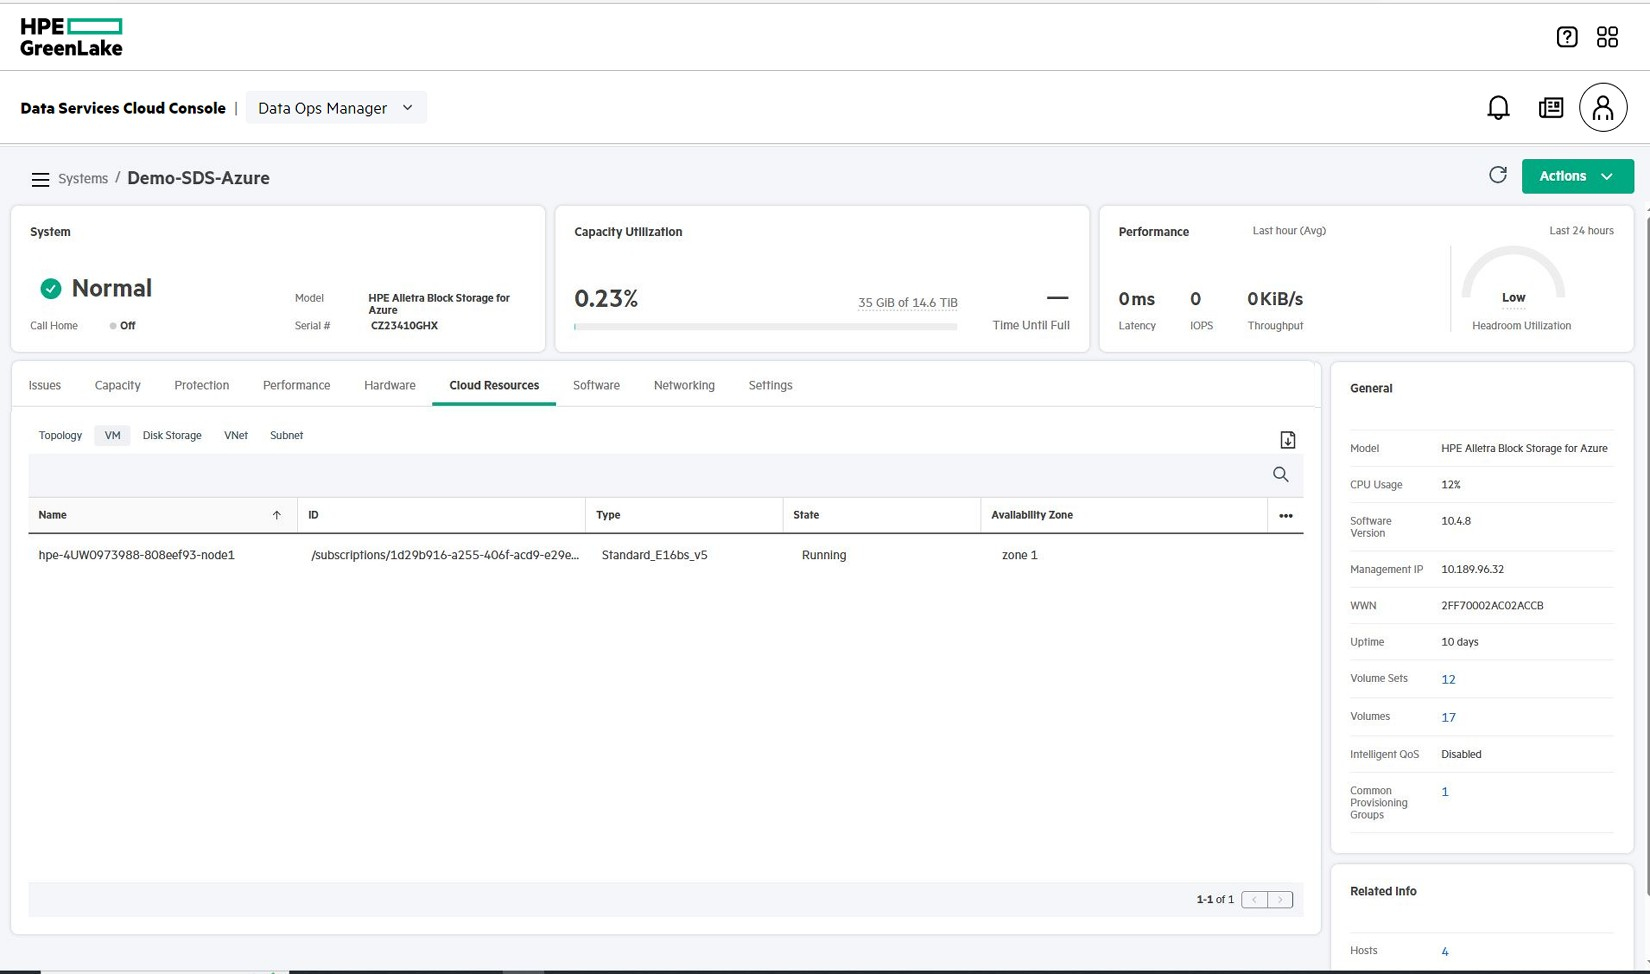Click the Running state cell
1650x974 pixels.
[x=824, y=555]
